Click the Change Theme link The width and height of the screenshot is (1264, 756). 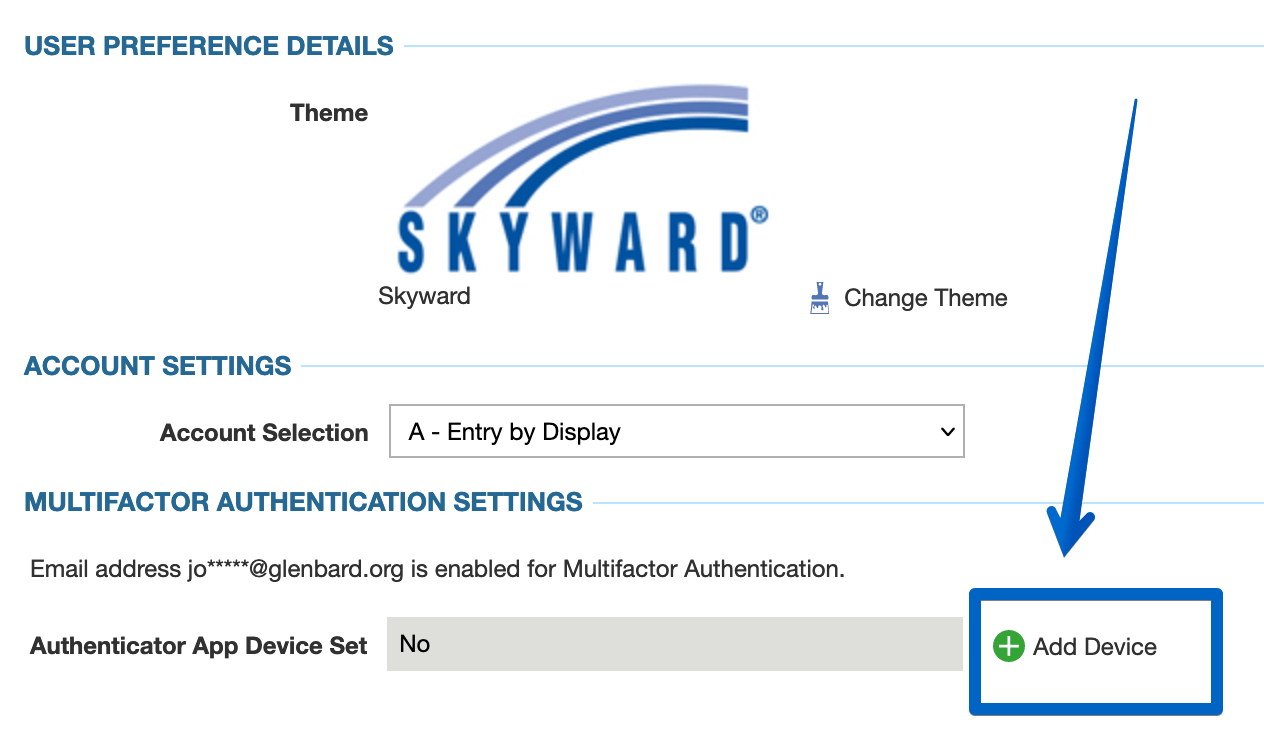pos(925,297)
